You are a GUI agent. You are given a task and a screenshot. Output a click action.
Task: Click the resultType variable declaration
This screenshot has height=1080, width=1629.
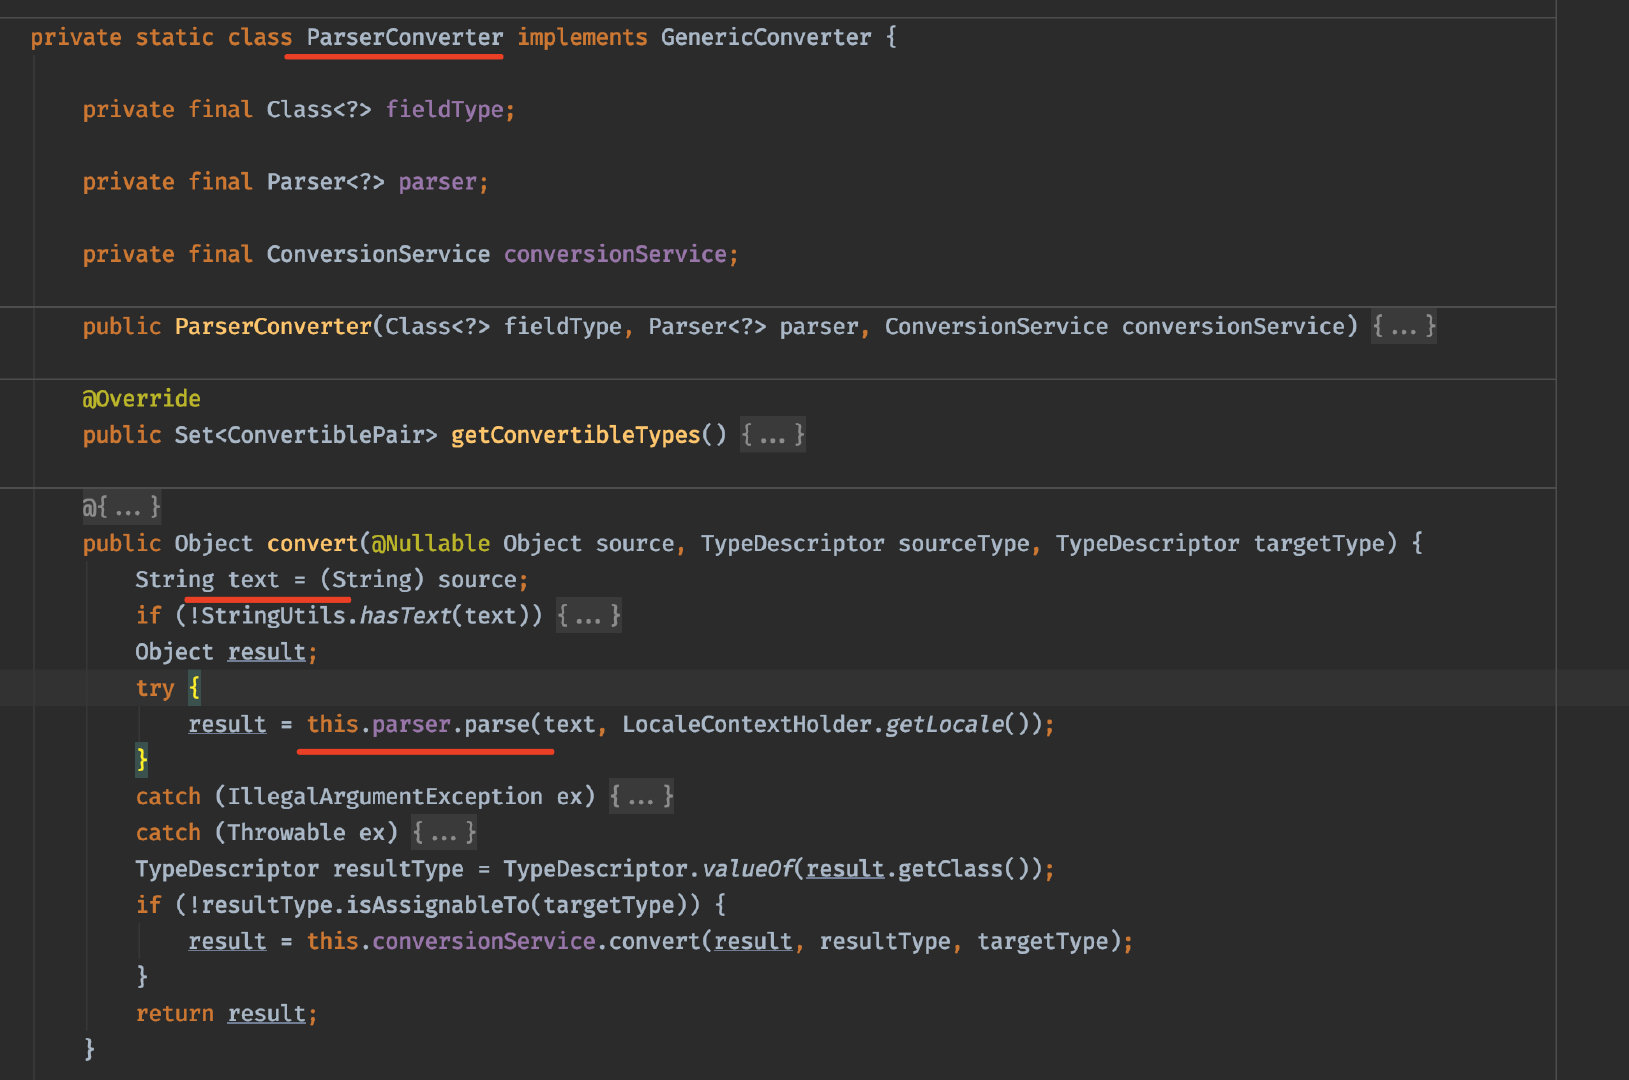point(398,868)
